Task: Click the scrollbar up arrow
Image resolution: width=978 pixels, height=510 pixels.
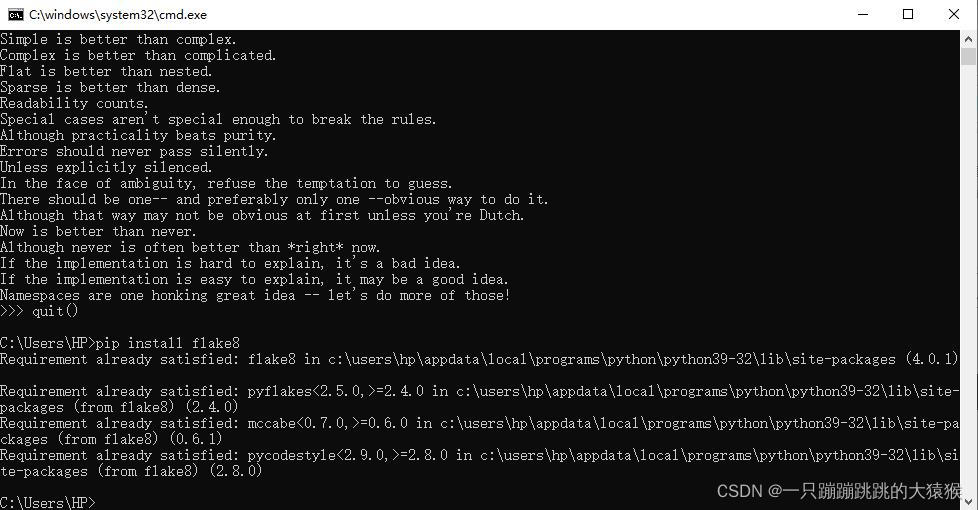Action: (x=969, y=39)
